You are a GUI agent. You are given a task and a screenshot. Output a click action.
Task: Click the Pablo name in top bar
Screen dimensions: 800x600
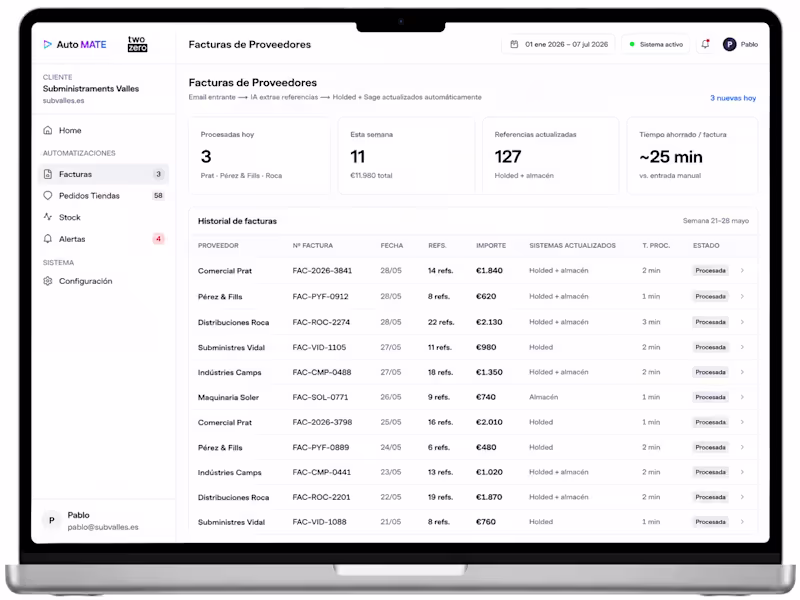[x=749, y=44]
